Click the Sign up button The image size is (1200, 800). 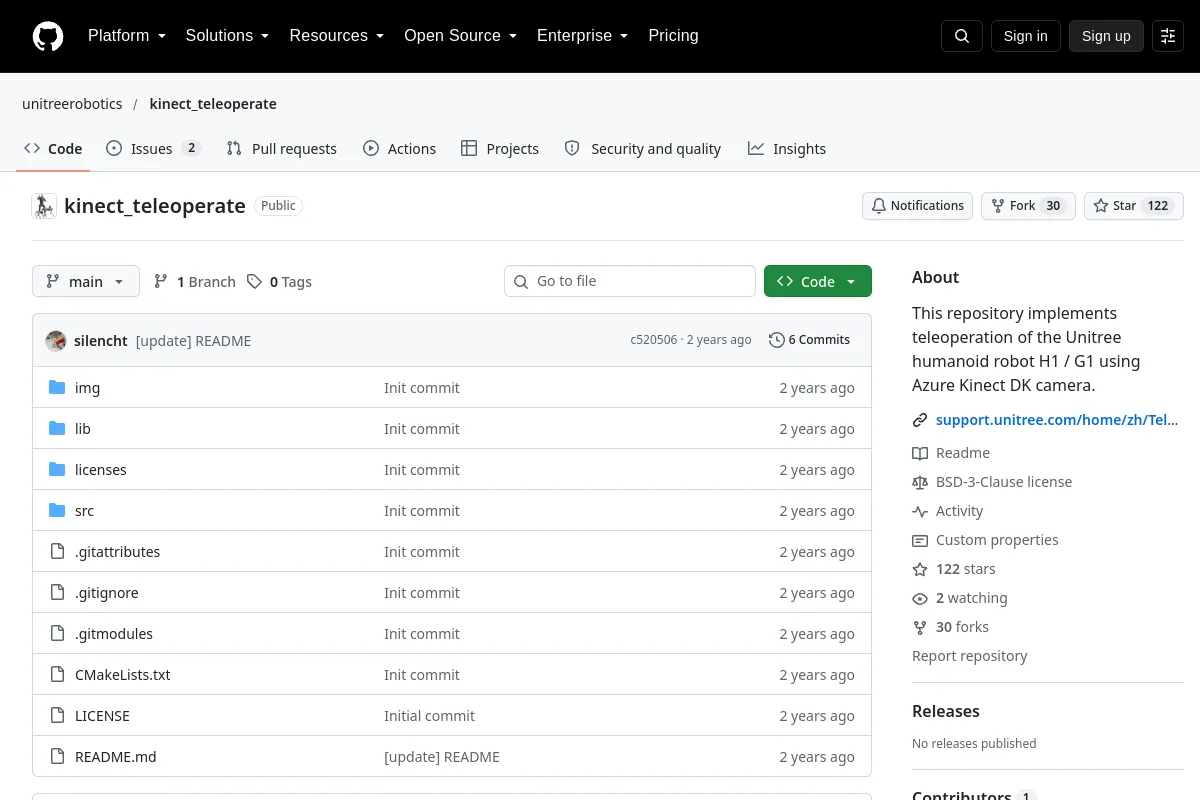click(x=1106, y=36)
